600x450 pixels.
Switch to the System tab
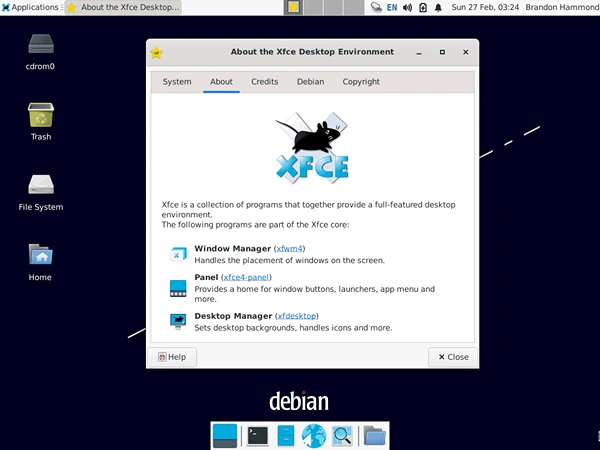pyautogui.click(x=177, y=82)
